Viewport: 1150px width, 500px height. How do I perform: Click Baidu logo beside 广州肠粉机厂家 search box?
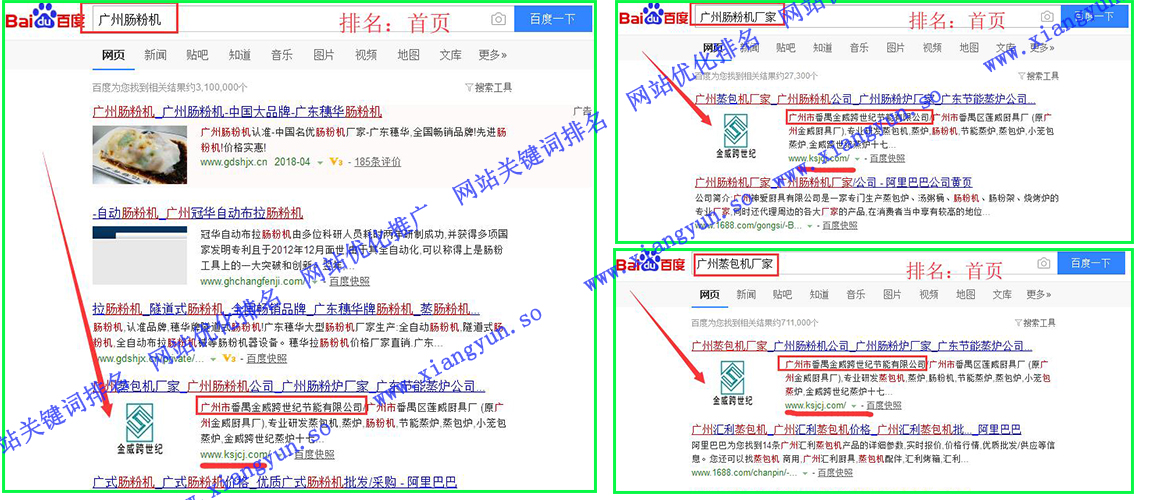pos(653,15)
